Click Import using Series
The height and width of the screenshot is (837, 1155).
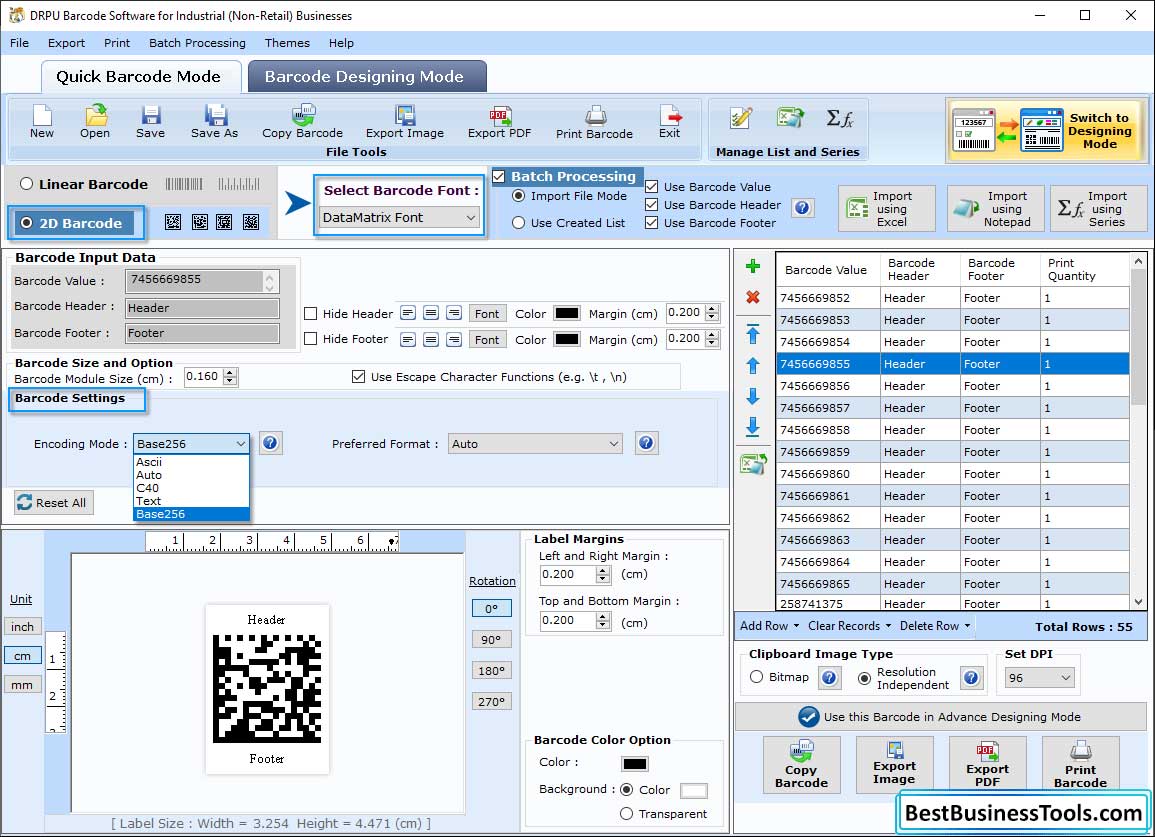point(1098,209)
